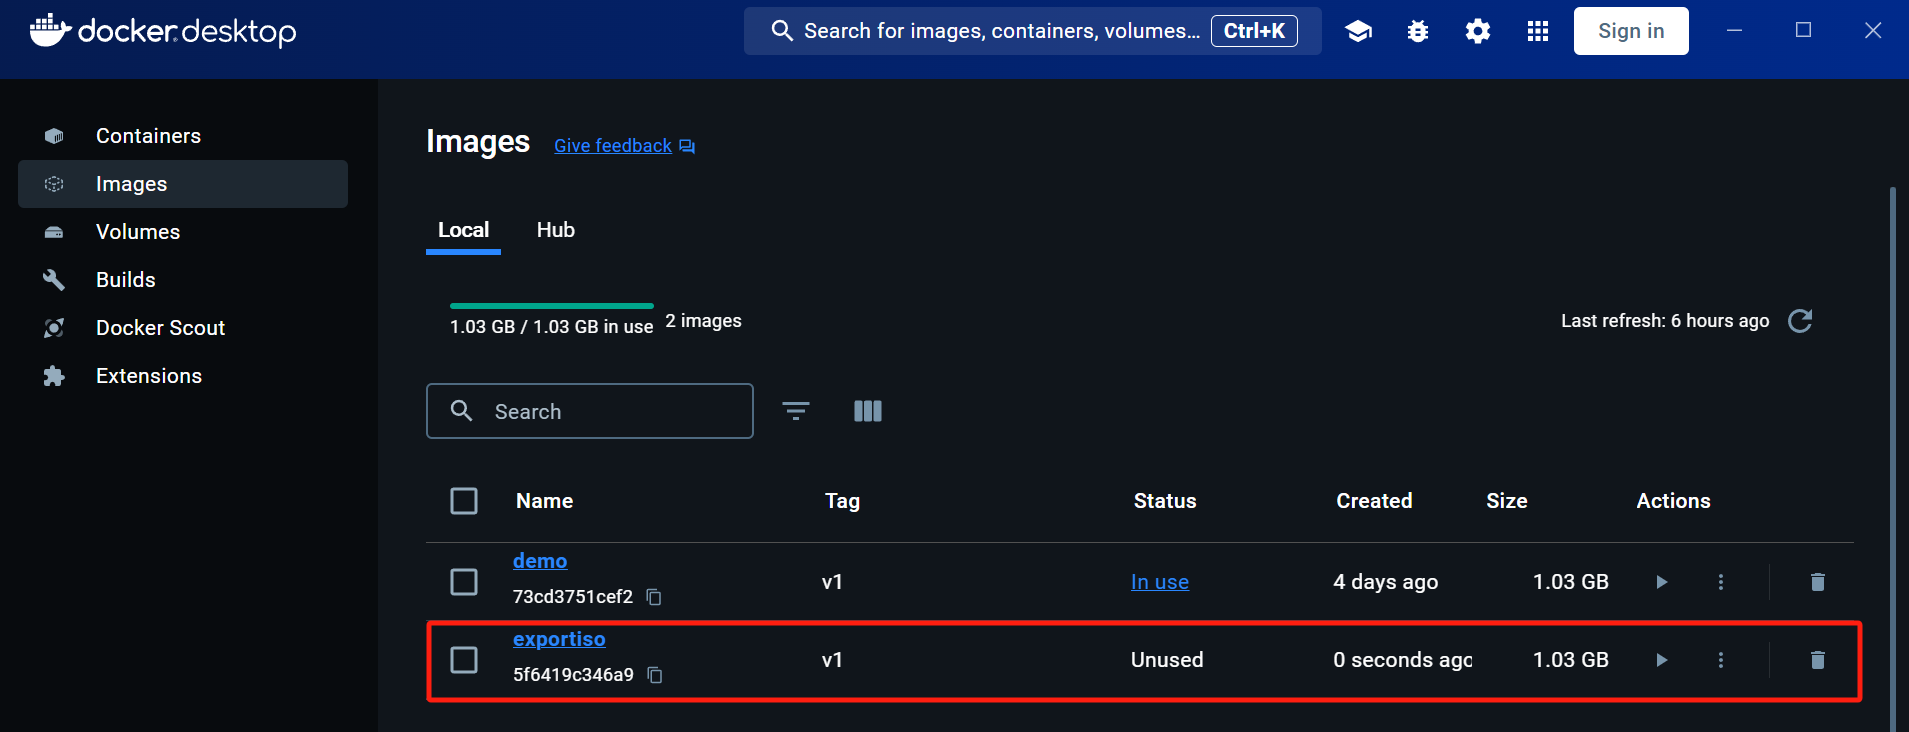Click the 2 images count label
Image resolution: width=1909 pixels, height=732 pixels.
(x=704, y=321)
